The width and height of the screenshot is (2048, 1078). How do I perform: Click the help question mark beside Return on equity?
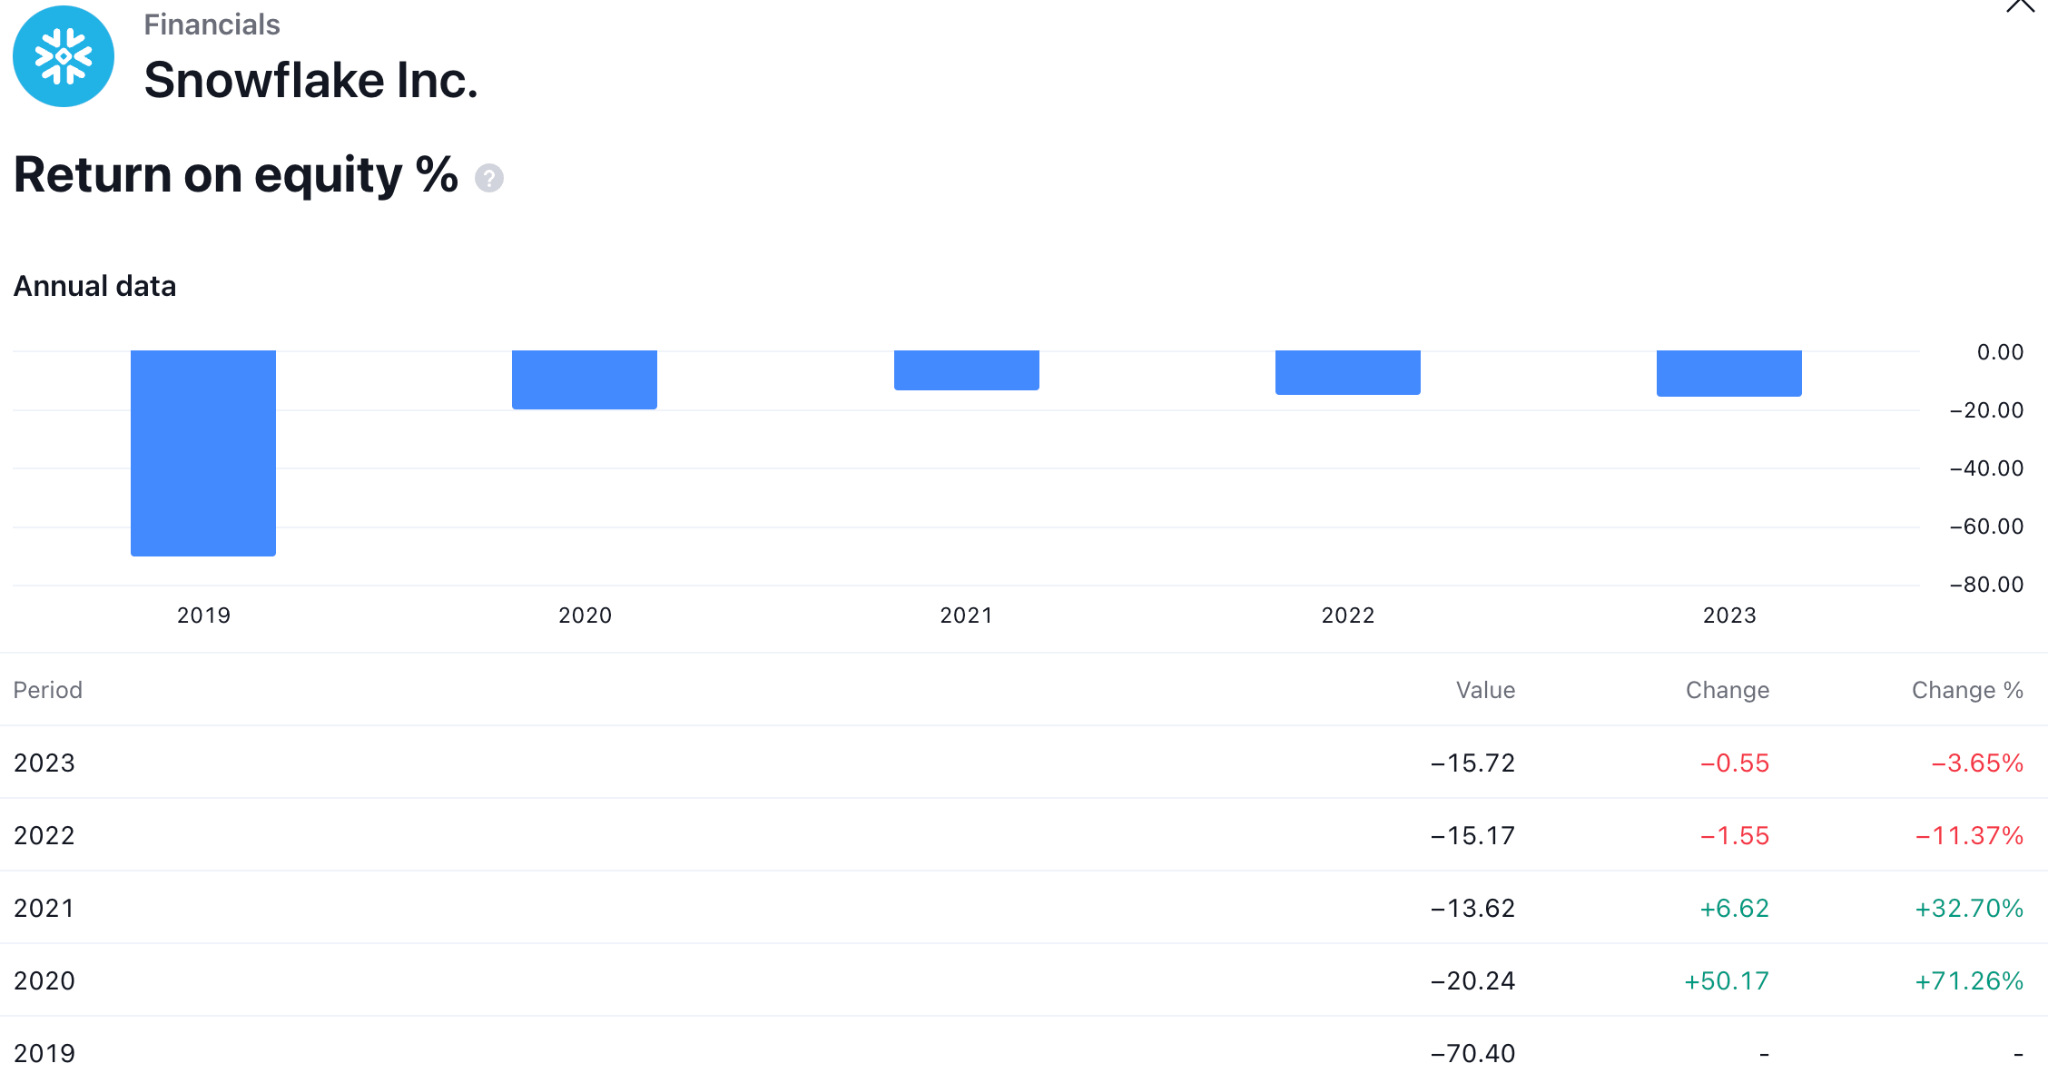click(489, 178)
